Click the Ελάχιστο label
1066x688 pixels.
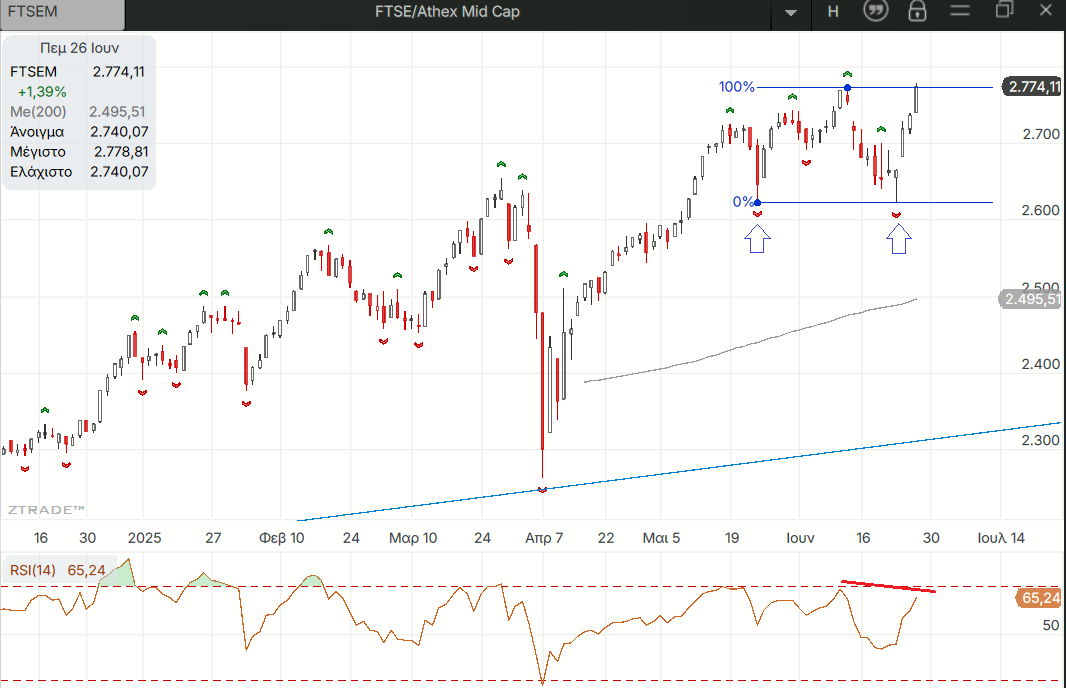pos(41,172)
